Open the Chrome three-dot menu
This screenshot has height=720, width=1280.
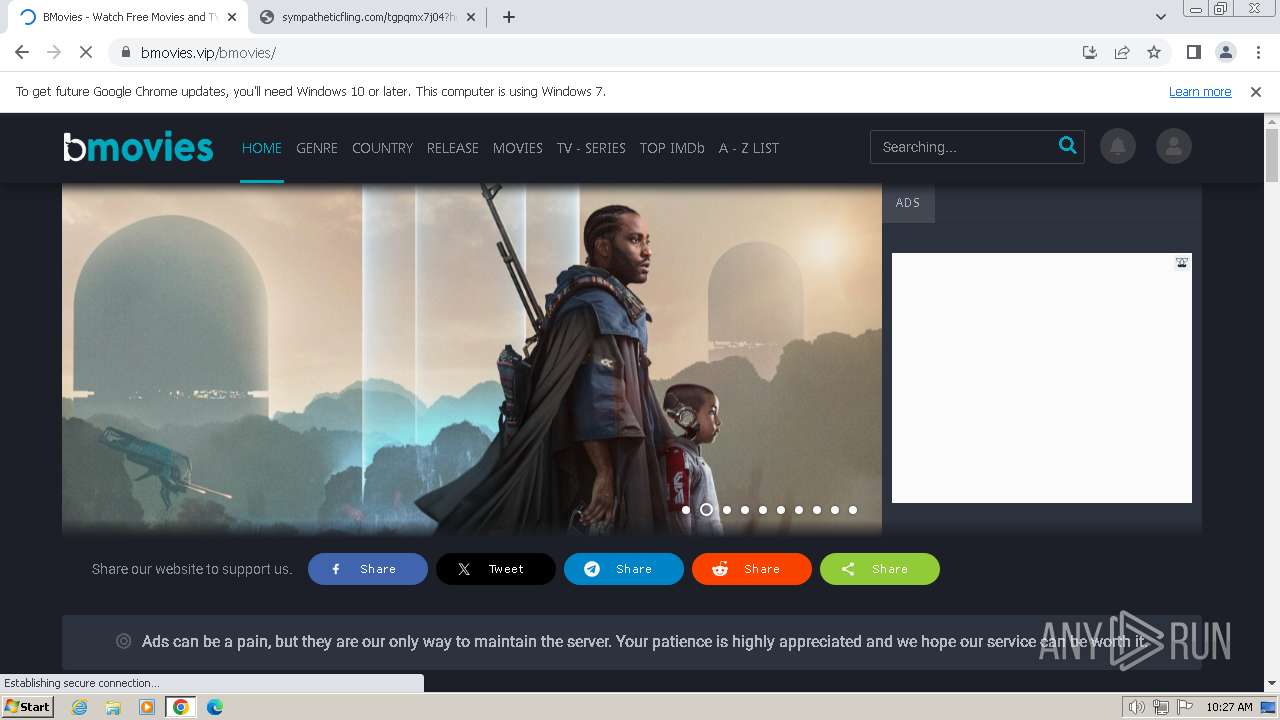pyautogui.click(x=1258, y=53)
